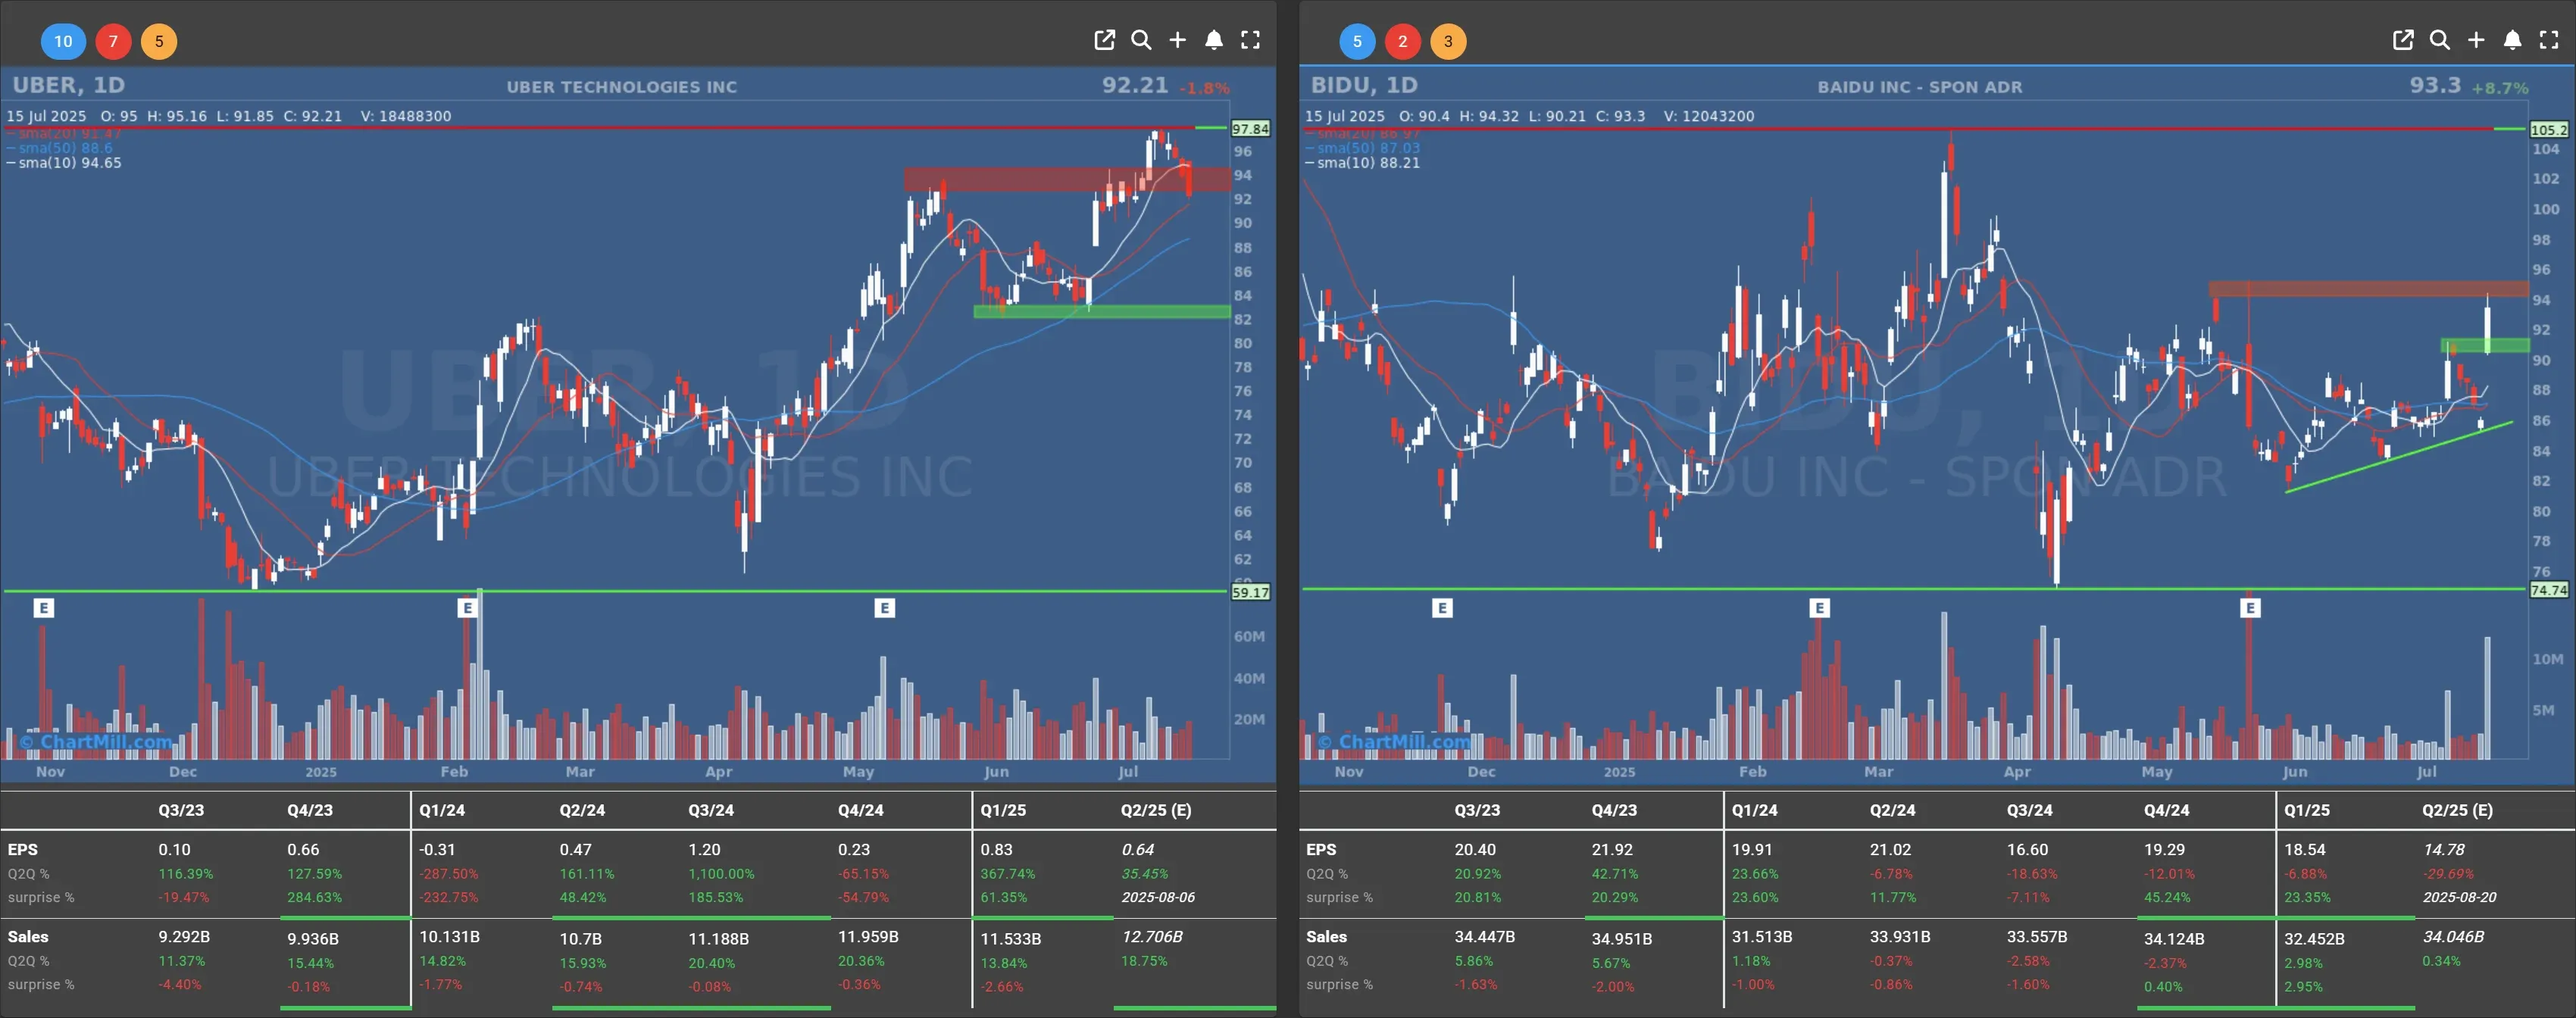This screenshot has height=1018, width=2576.
Task: Click BIDU earnings marker E near late May
Action: point(2250,608)
